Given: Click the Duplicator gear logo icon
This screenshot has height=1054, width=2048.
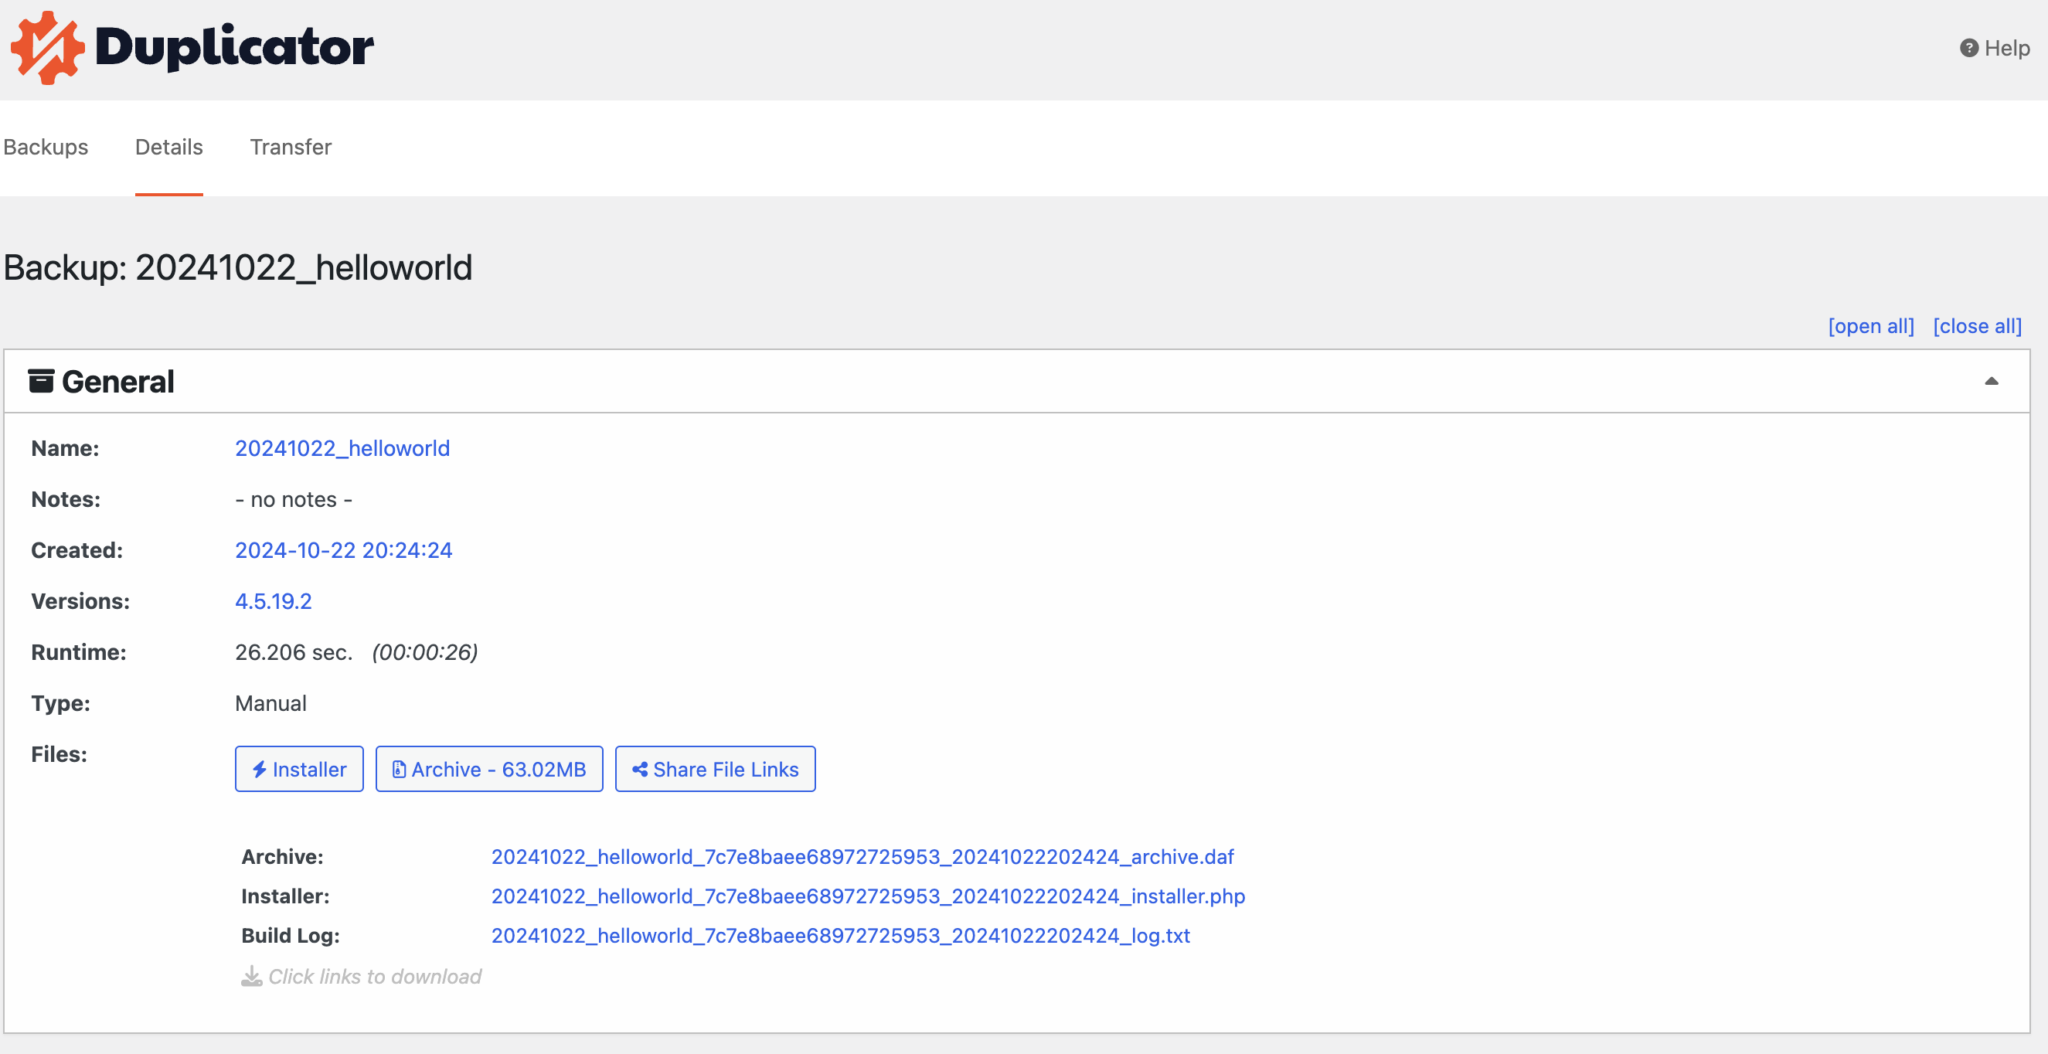Looking at the screenshot, I should pyautogui.click(x=47, y=47).
